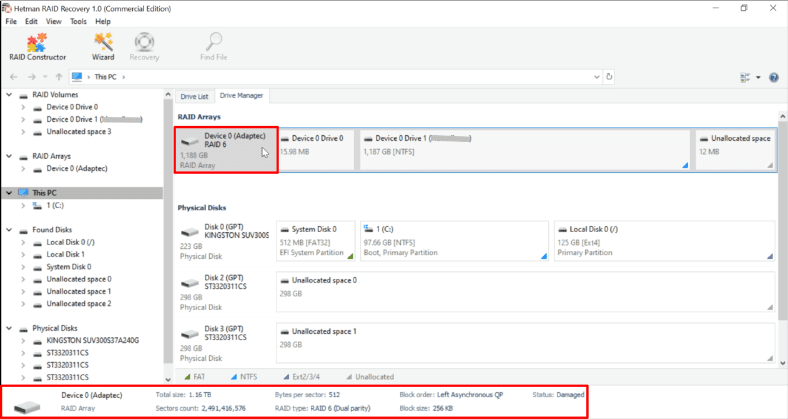This screenshot has height=419, width=788.
Task: Select Unallocated space 3 in tree
Action: click(x=79, y=132)
